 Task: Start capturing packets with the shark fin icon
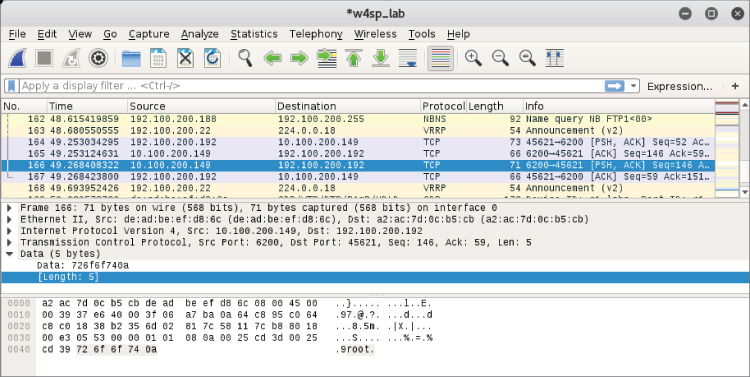(17, 58)
